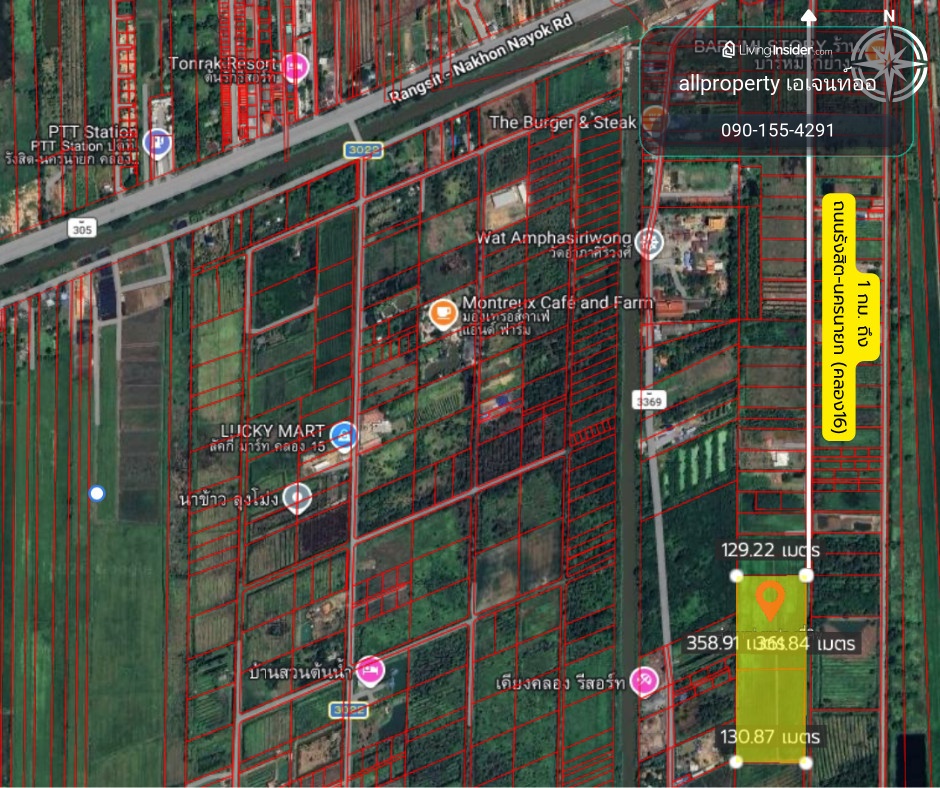Image resolution: width=940 pixels, height=788 pixels.
Task: Click the phone number 090-155-4291
Action: (778, 130)
